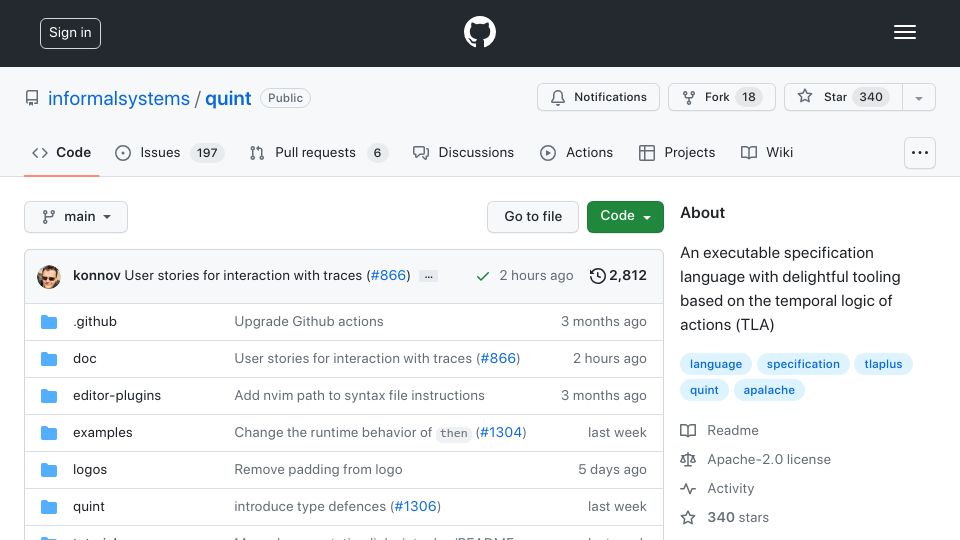This screenshot has height=540, width=960.
Task: Open the hamburger navigation menu
Action: 904,32
